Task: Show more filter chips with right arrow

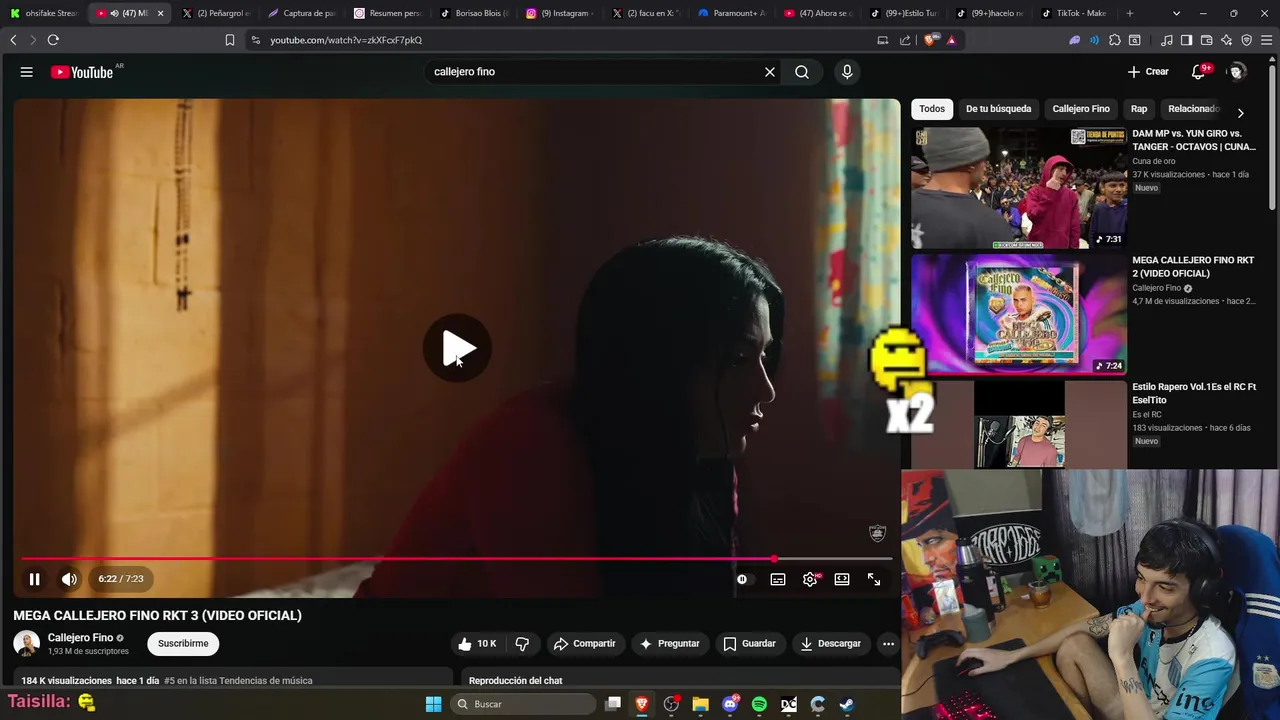Action: point(1241,113)
